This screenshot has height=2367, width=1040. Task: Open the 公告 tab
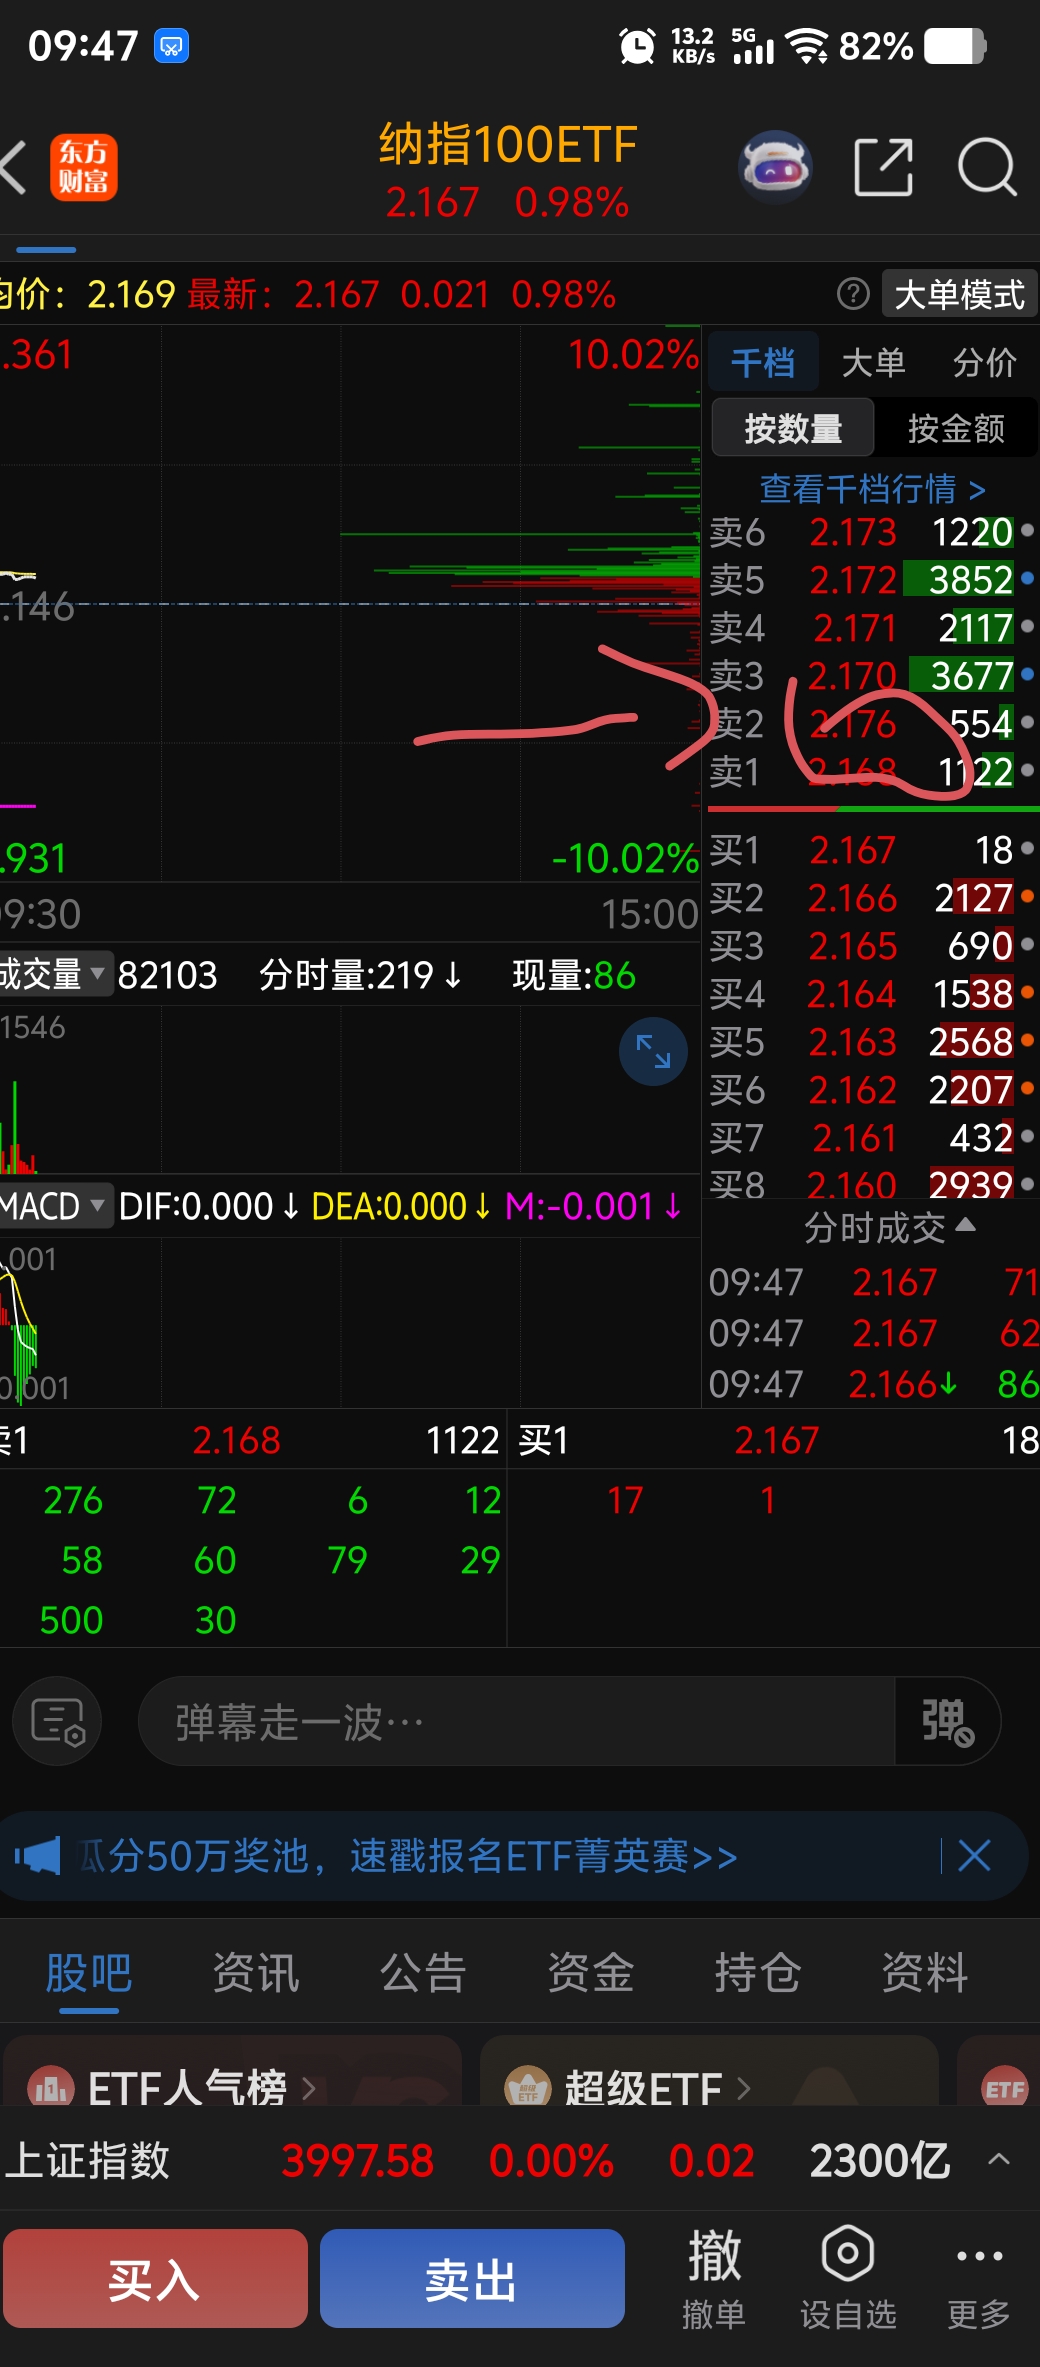pyautogui.click(x=423, y=1973)
